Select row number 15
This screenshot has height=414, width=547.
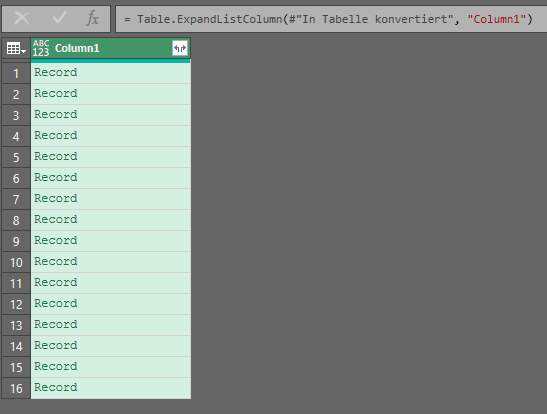[x=16, y=367]
